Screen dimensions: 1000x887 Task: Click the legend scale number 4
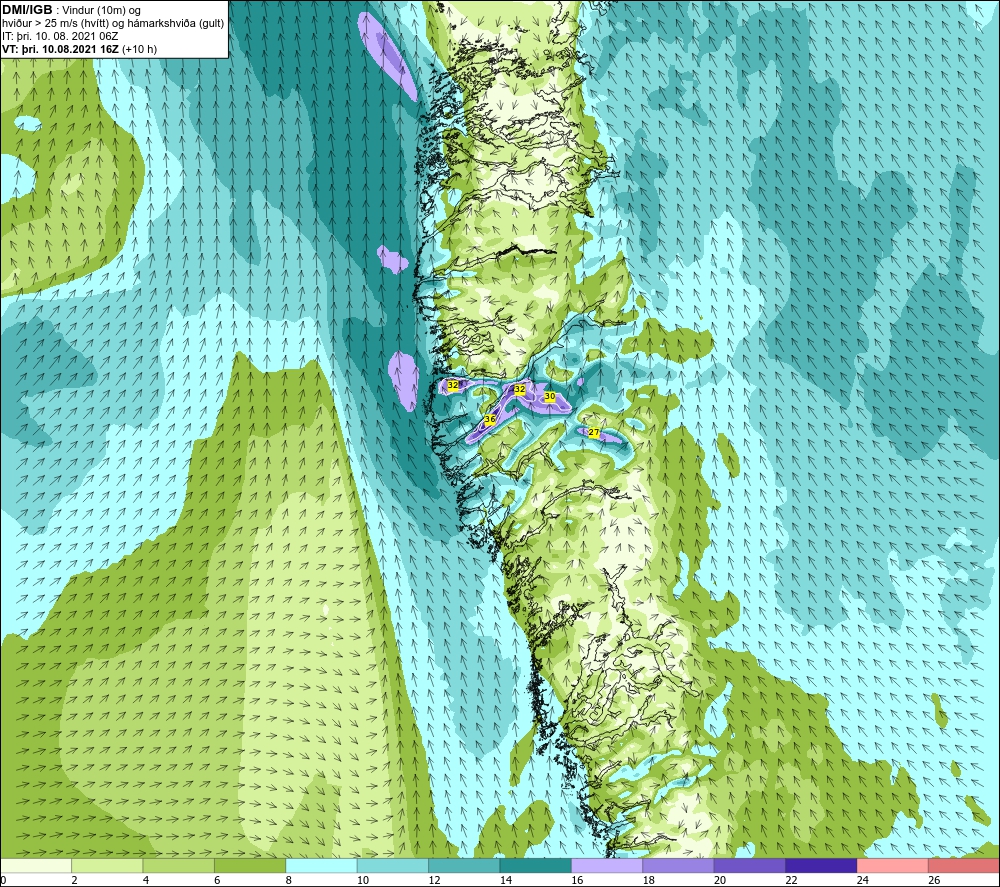click(146, 880)
